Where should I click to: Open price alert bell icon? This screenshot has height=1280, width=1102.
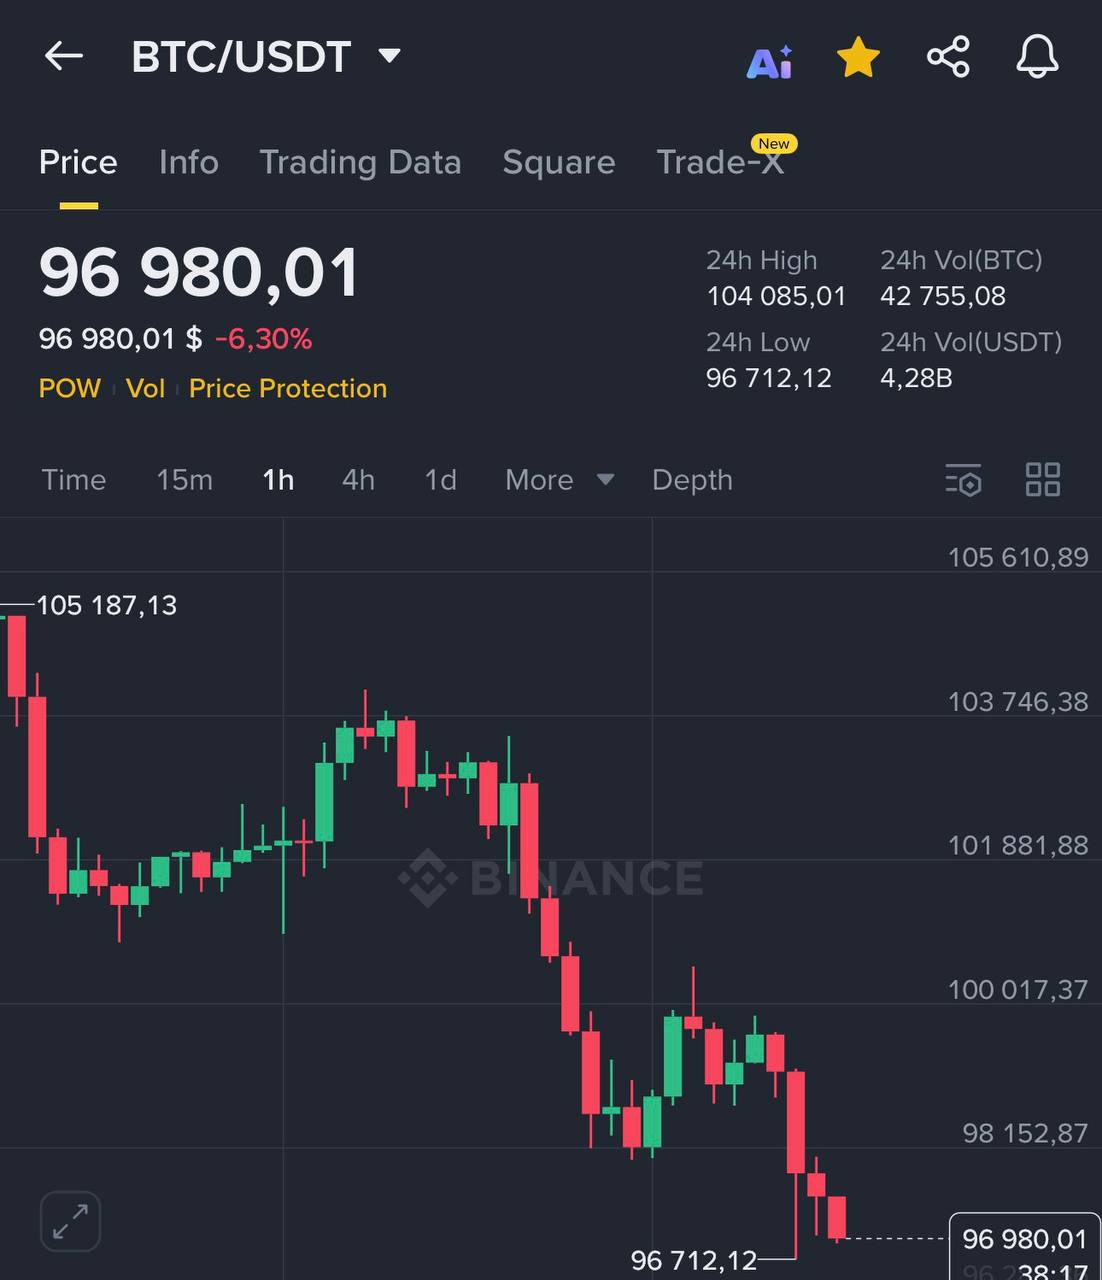point(1037,57)
